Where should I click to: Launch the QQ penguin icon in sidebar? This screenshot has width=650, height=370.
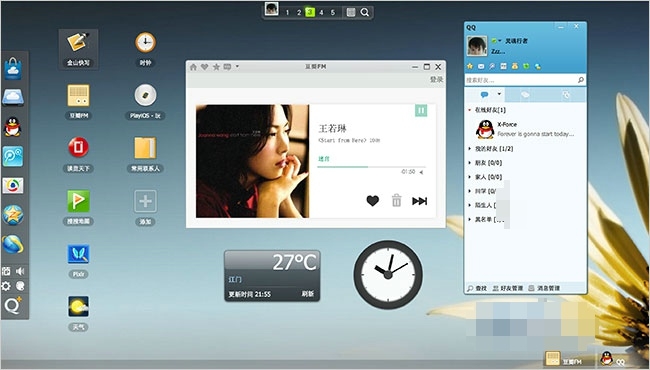coord(13,127)
